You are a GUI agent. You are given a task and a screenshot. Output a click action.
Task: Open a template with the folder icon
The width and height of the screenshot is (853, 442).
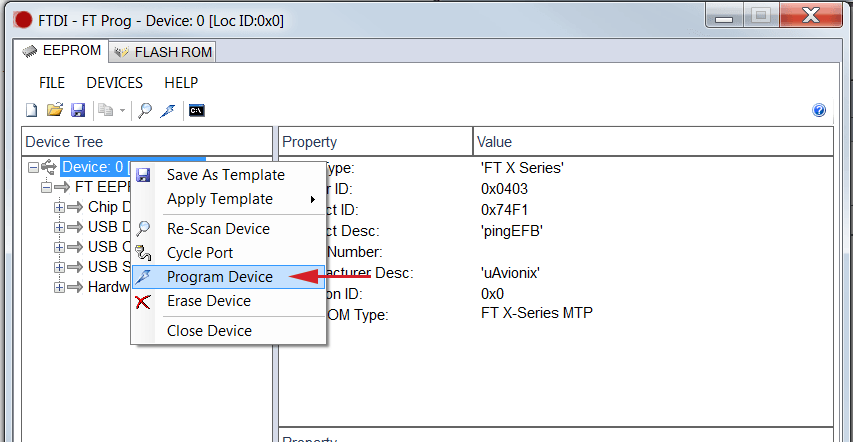[55, 110]
